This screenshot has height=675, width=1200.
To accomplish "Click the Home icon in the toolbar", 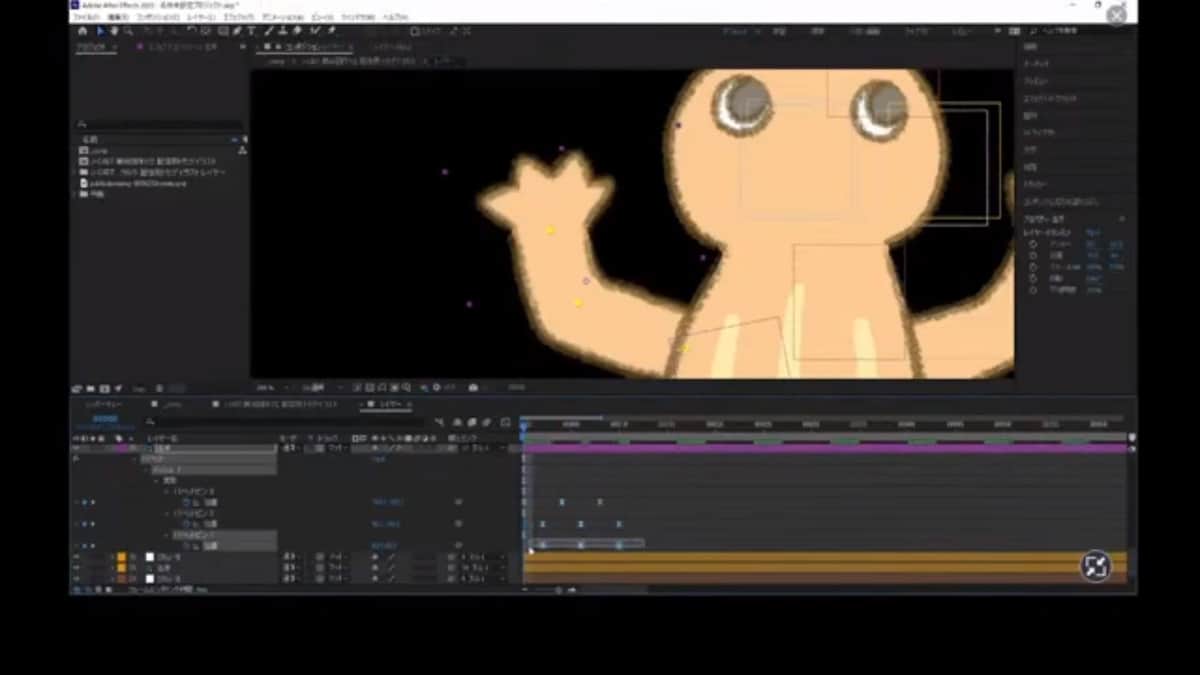I will coord(84,31).
